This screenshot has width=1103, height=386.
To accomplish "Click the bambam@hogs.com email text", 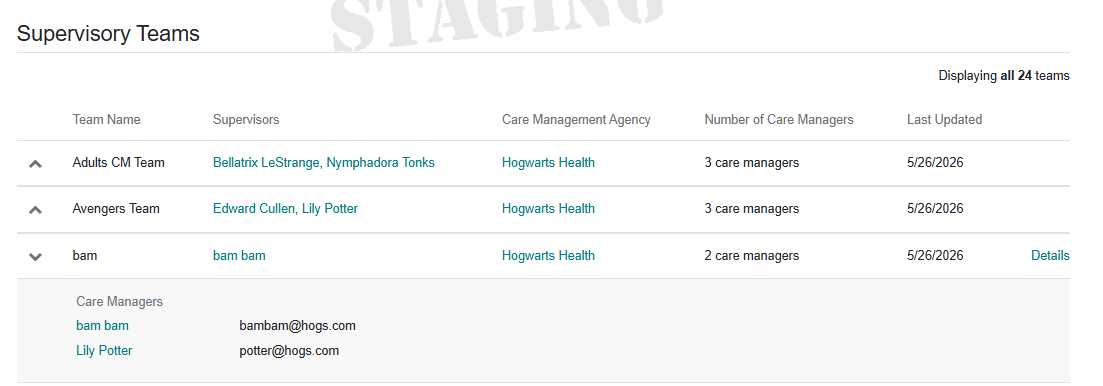I will pyautogui.click(x=298, y=326).
